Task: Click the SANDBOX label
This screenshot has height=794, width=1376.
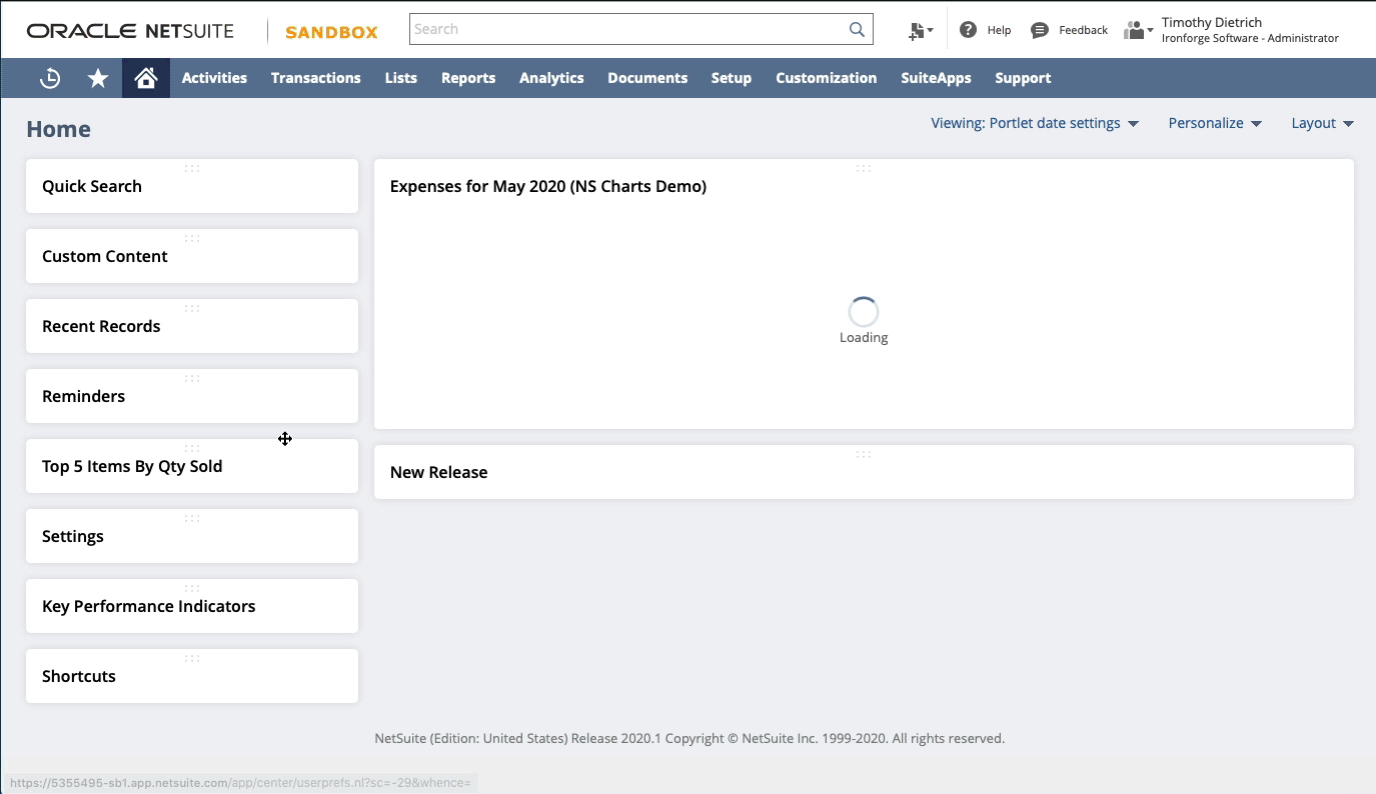Action: click(x=331, y=32)
